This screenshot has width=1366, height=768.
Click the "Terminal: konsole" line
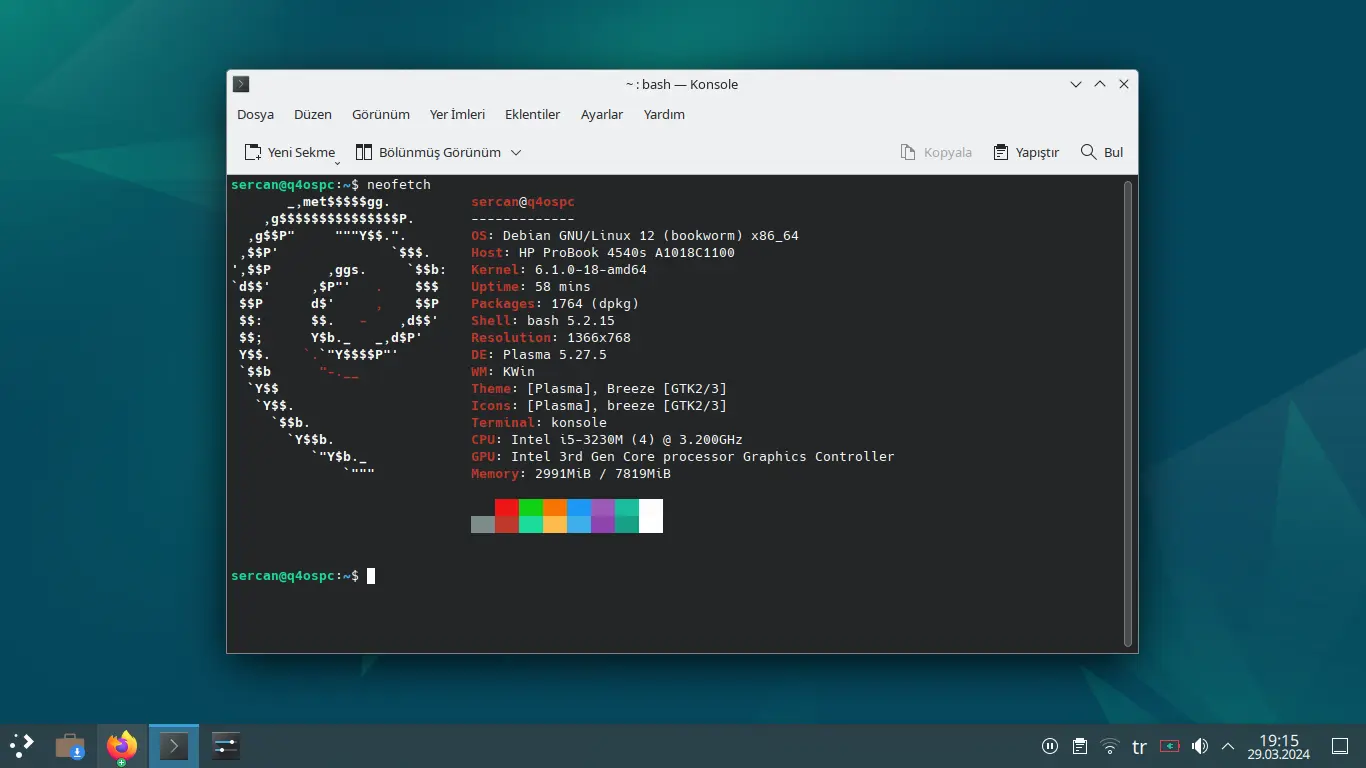[x=539, y=423]
